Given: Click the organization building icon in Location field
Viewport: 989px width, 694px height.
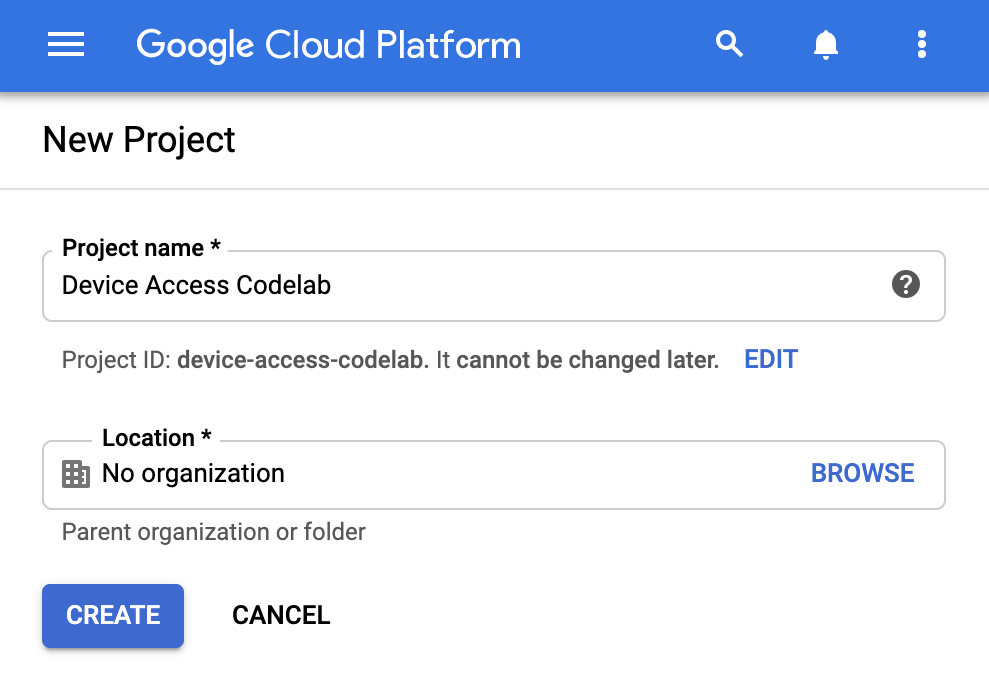Looking at the screenshot, I should [x=75, y=474].
